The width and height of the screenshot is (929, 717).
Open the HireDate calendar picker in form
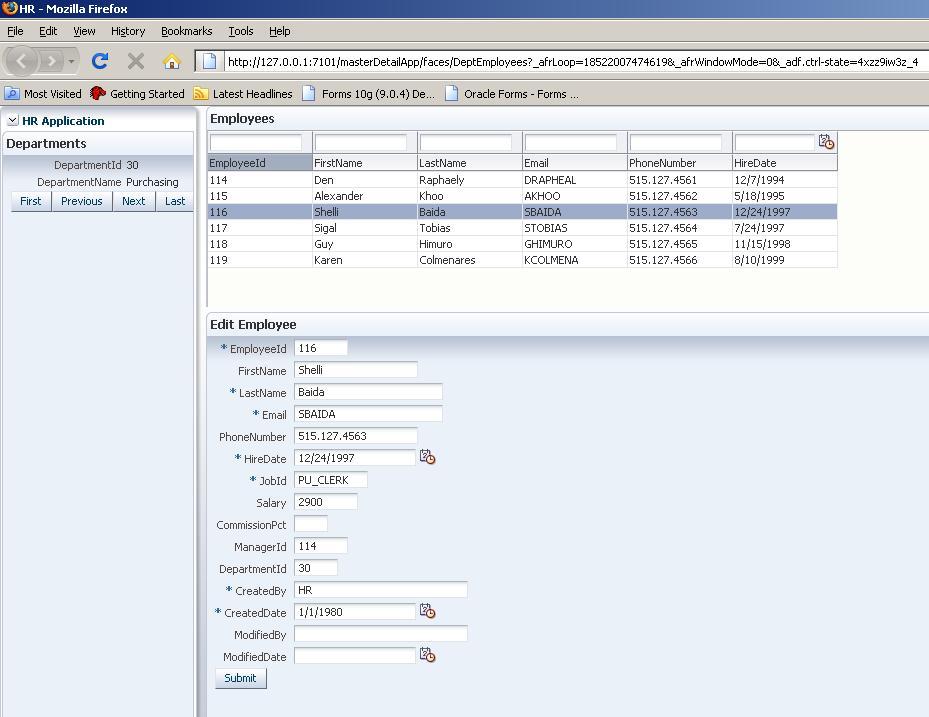coord(427,457)
